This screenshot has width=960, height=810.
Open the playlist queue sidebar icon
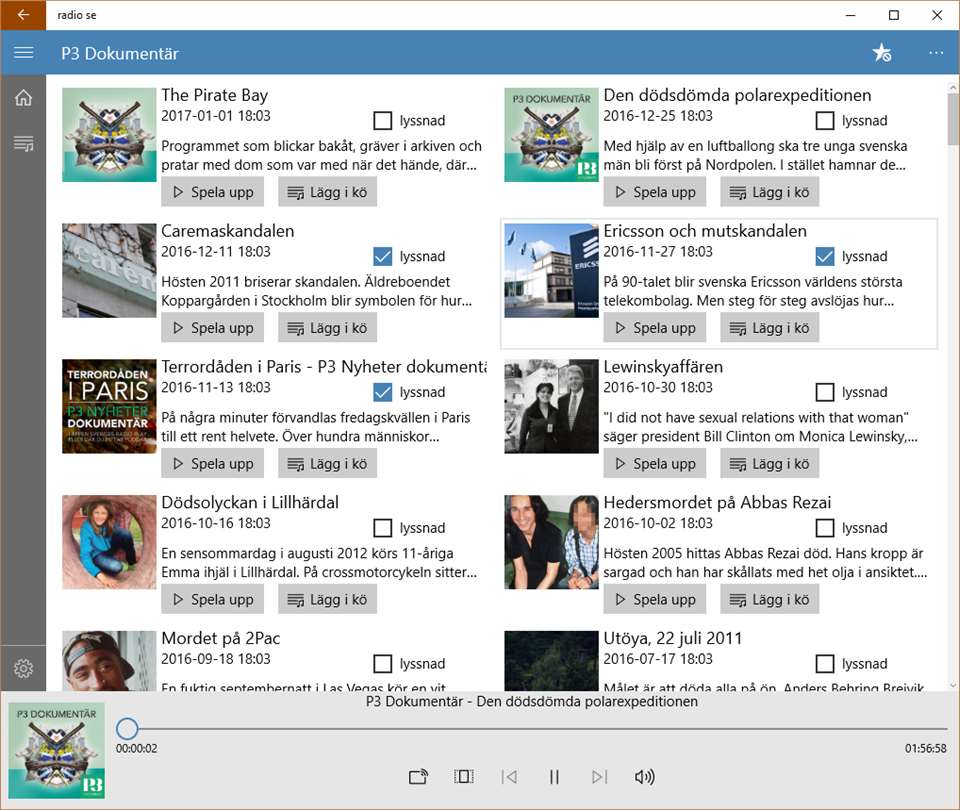point(23,144)
